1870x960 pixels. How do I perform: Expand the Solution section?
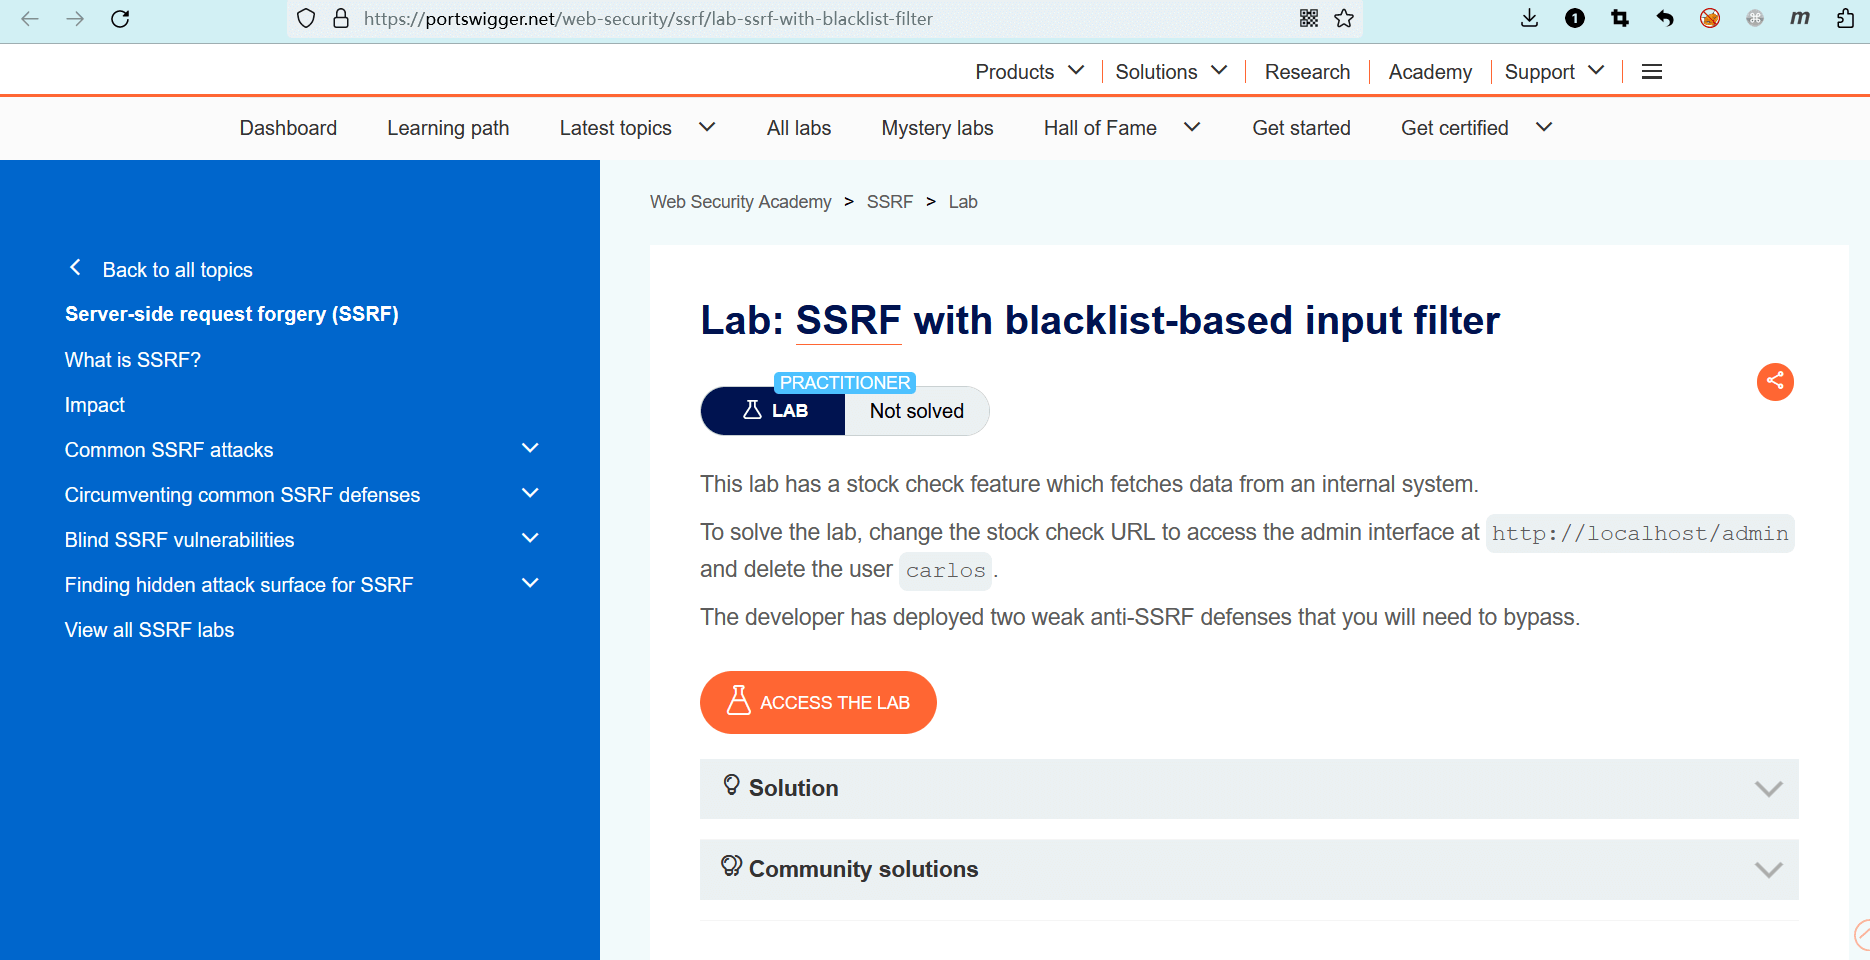click(1248, 789)
